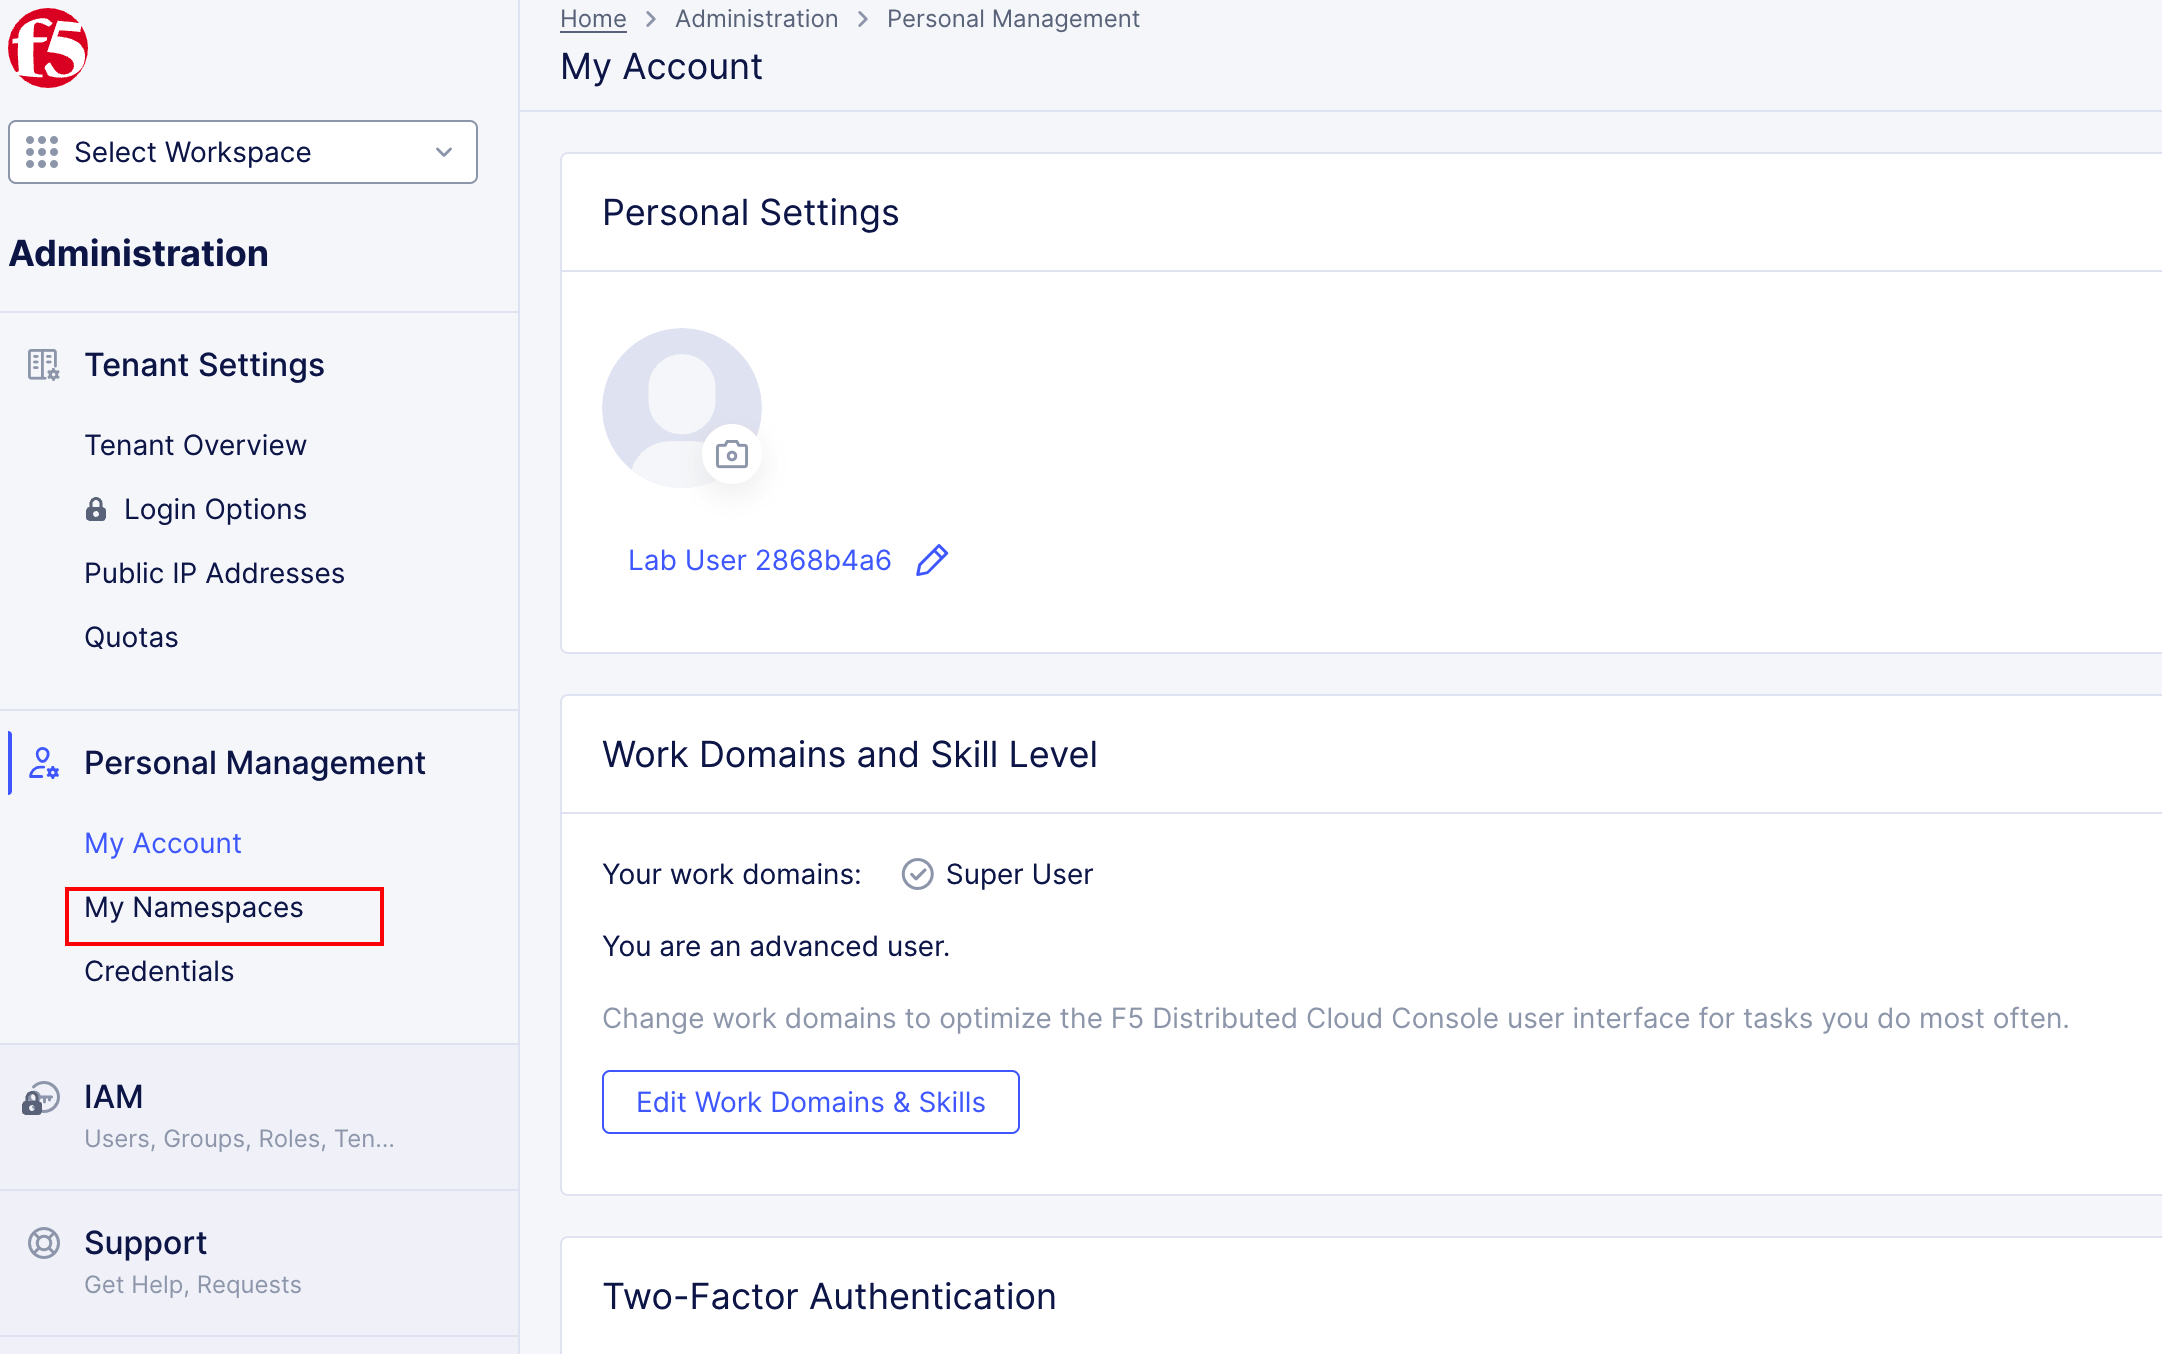Click Edit Work Domains & Skills button
The image size is (2162, 1354).
(x=811, y=1102)
